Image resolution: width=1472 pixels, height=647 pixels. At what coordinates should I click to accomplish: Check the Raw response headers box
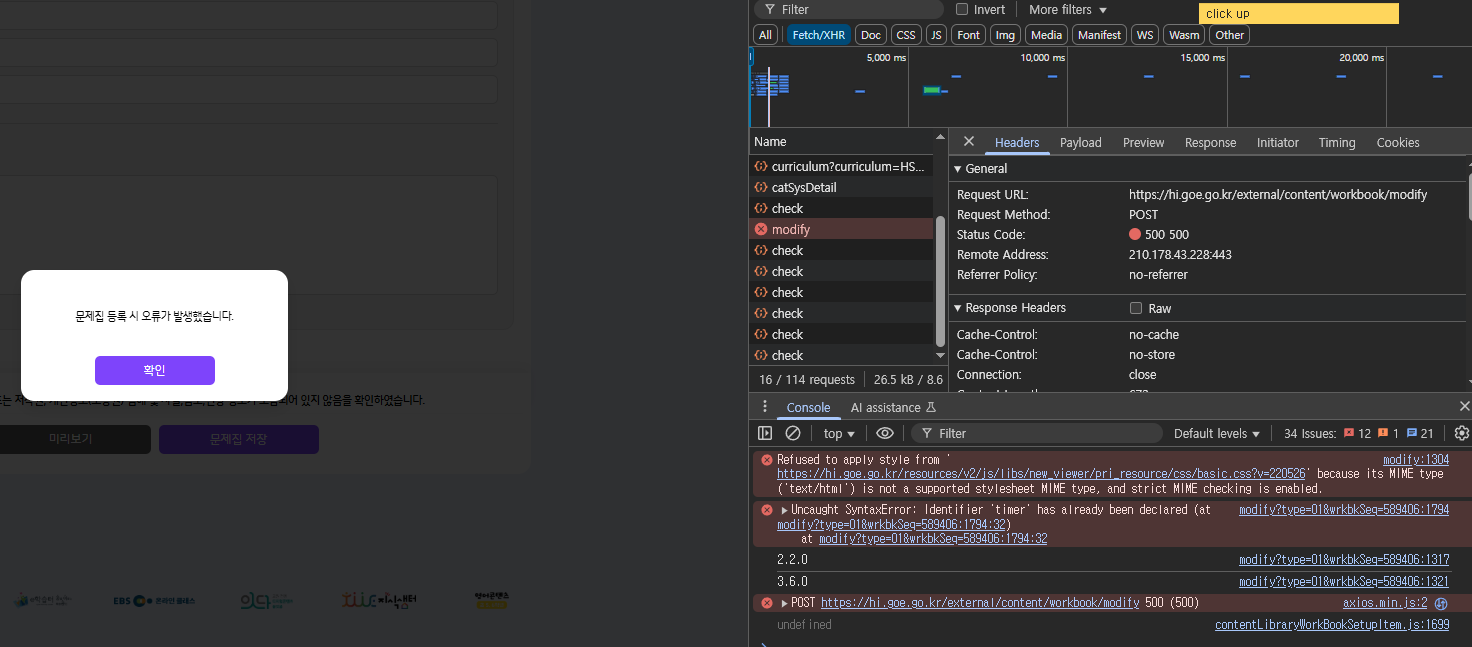(x=1136, y=308)
